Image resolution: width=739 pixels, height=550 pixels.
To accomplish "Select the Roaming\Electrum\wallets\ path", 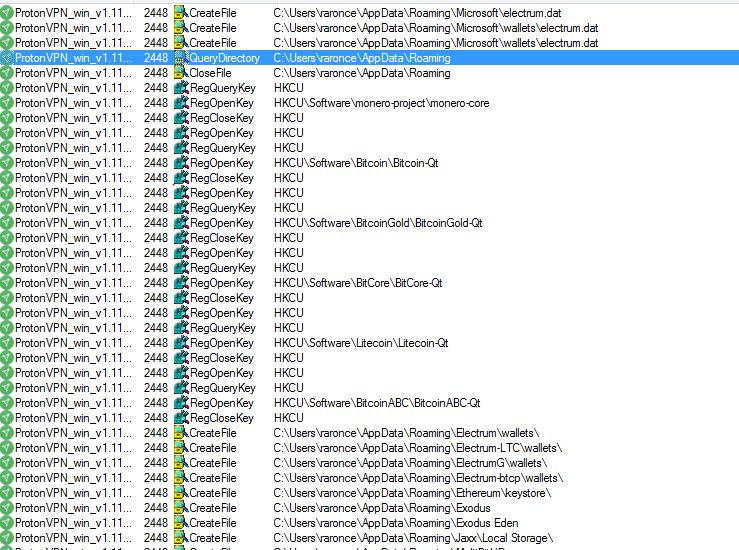I will pos(406,433).
